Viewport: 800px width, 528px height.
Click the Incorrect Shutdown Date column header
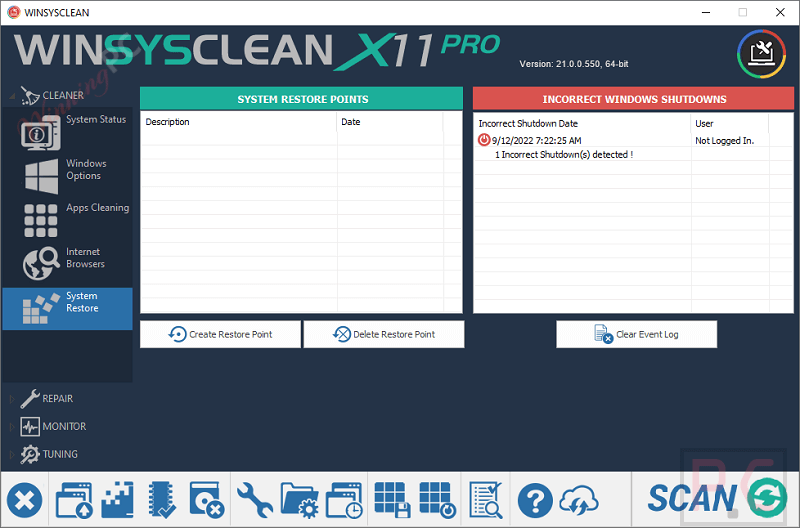coord(583,123)
